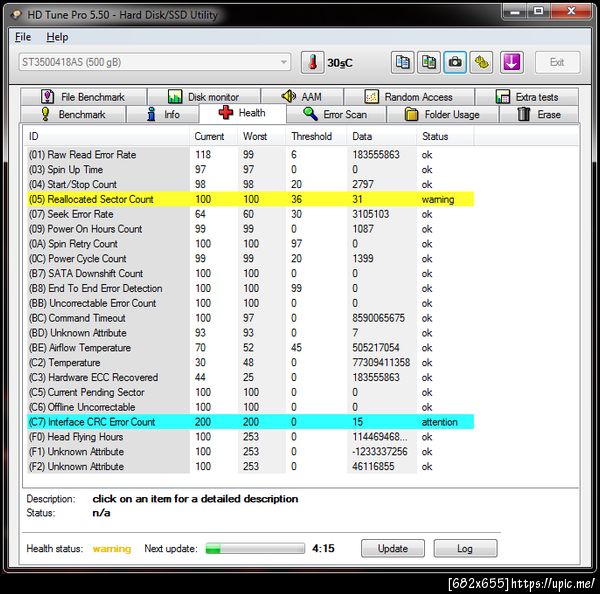Switch to the Extra tests tab
The image size is (600, 594).
527,97
